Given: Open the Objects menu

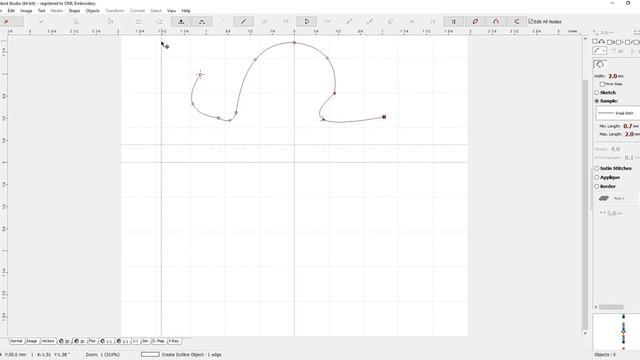Looking at the screenshot, I should click(x=93, y=11).
